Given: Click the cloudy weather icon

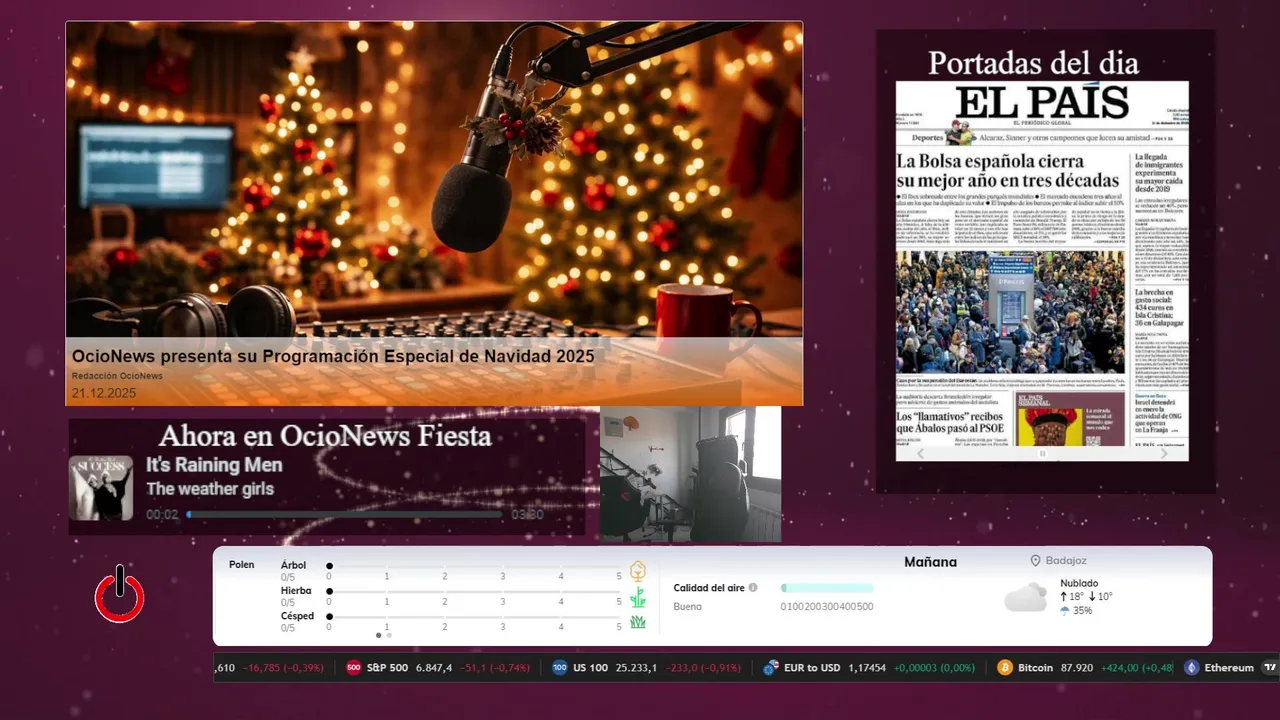Looking at the screenshot, I should (1025, 598).
